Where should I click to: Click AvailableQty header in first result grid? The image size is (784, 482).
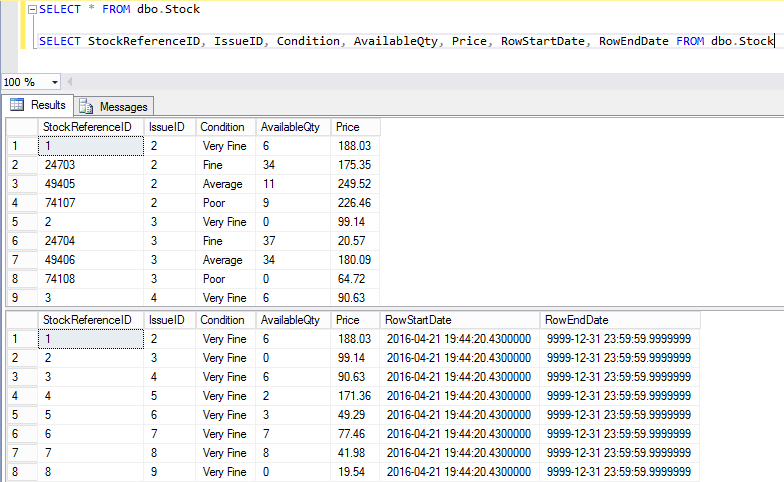pyautogui.click(x=294, y=127)
